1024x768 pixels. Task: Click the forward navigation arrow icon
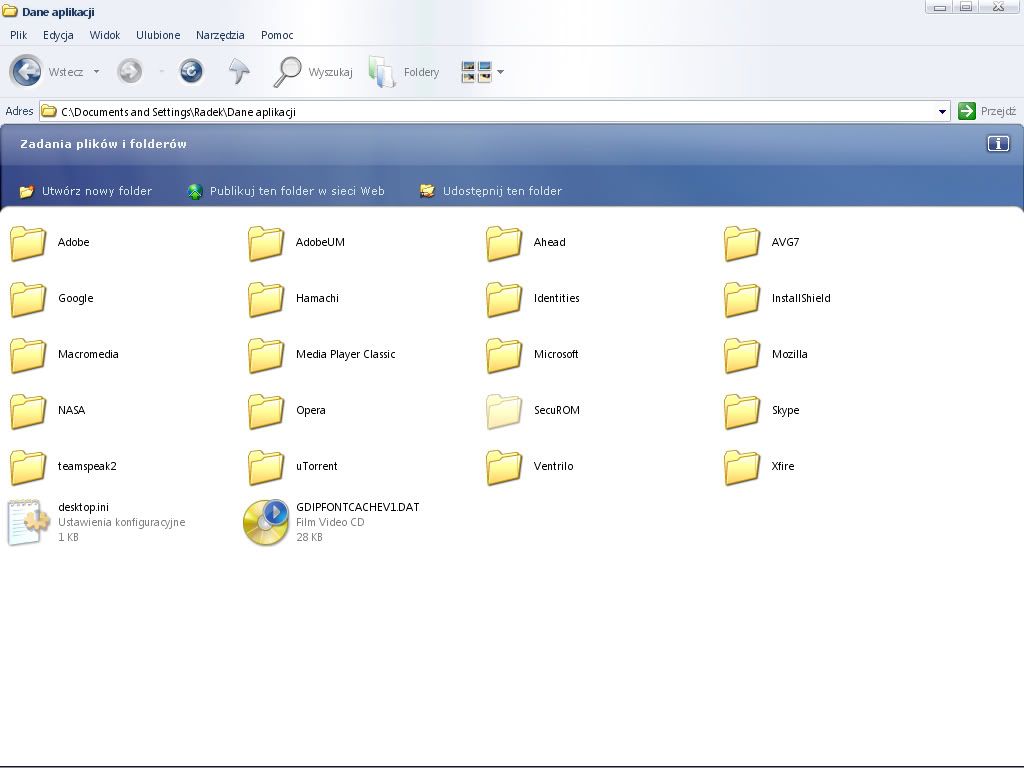pyautogui.click(x=130, y=71)
